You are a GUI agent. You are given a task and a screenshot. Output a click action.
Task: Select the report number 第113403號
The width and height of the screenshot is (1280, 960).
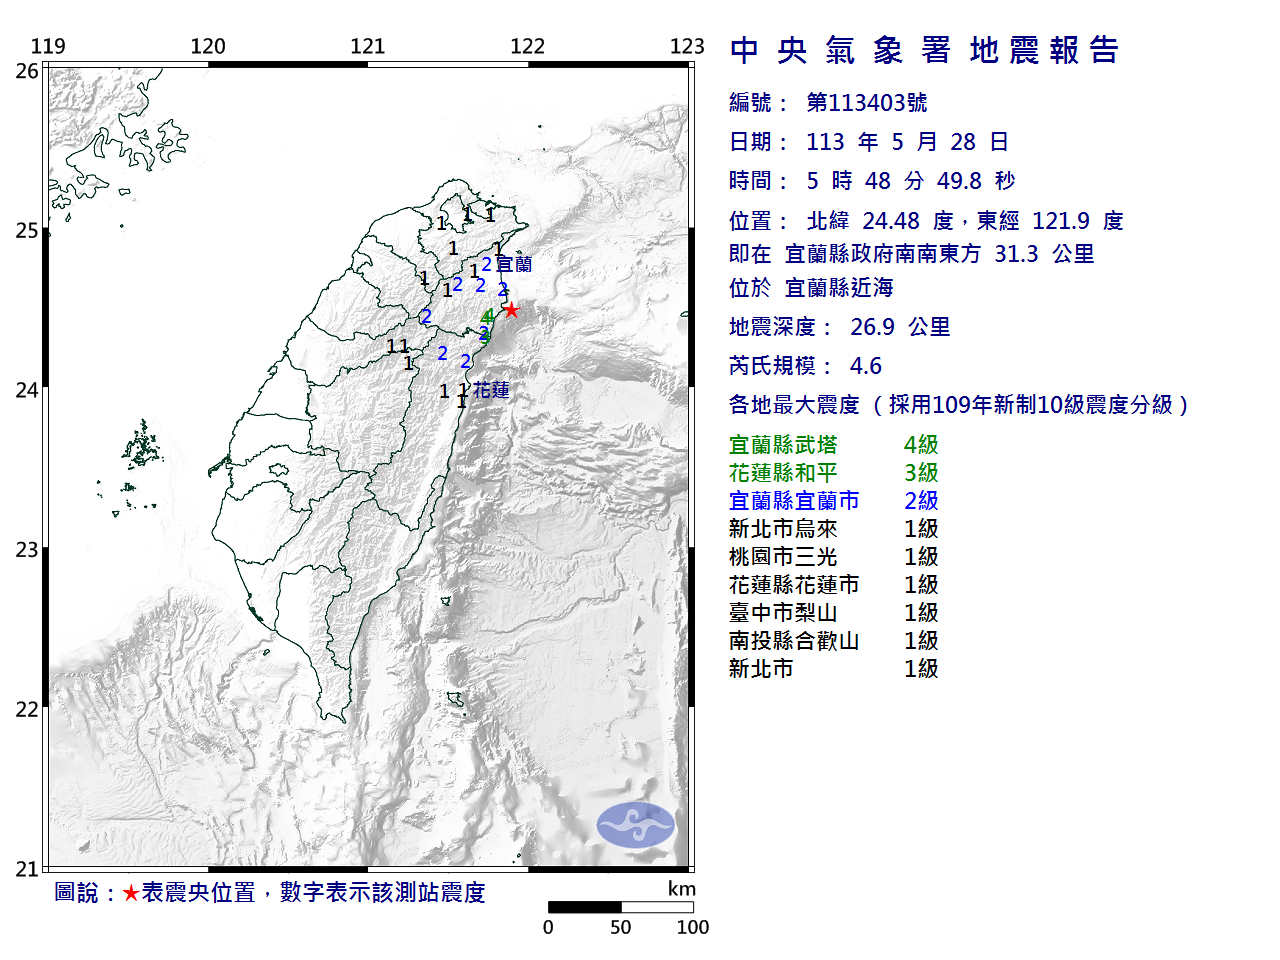pos(867,103)
